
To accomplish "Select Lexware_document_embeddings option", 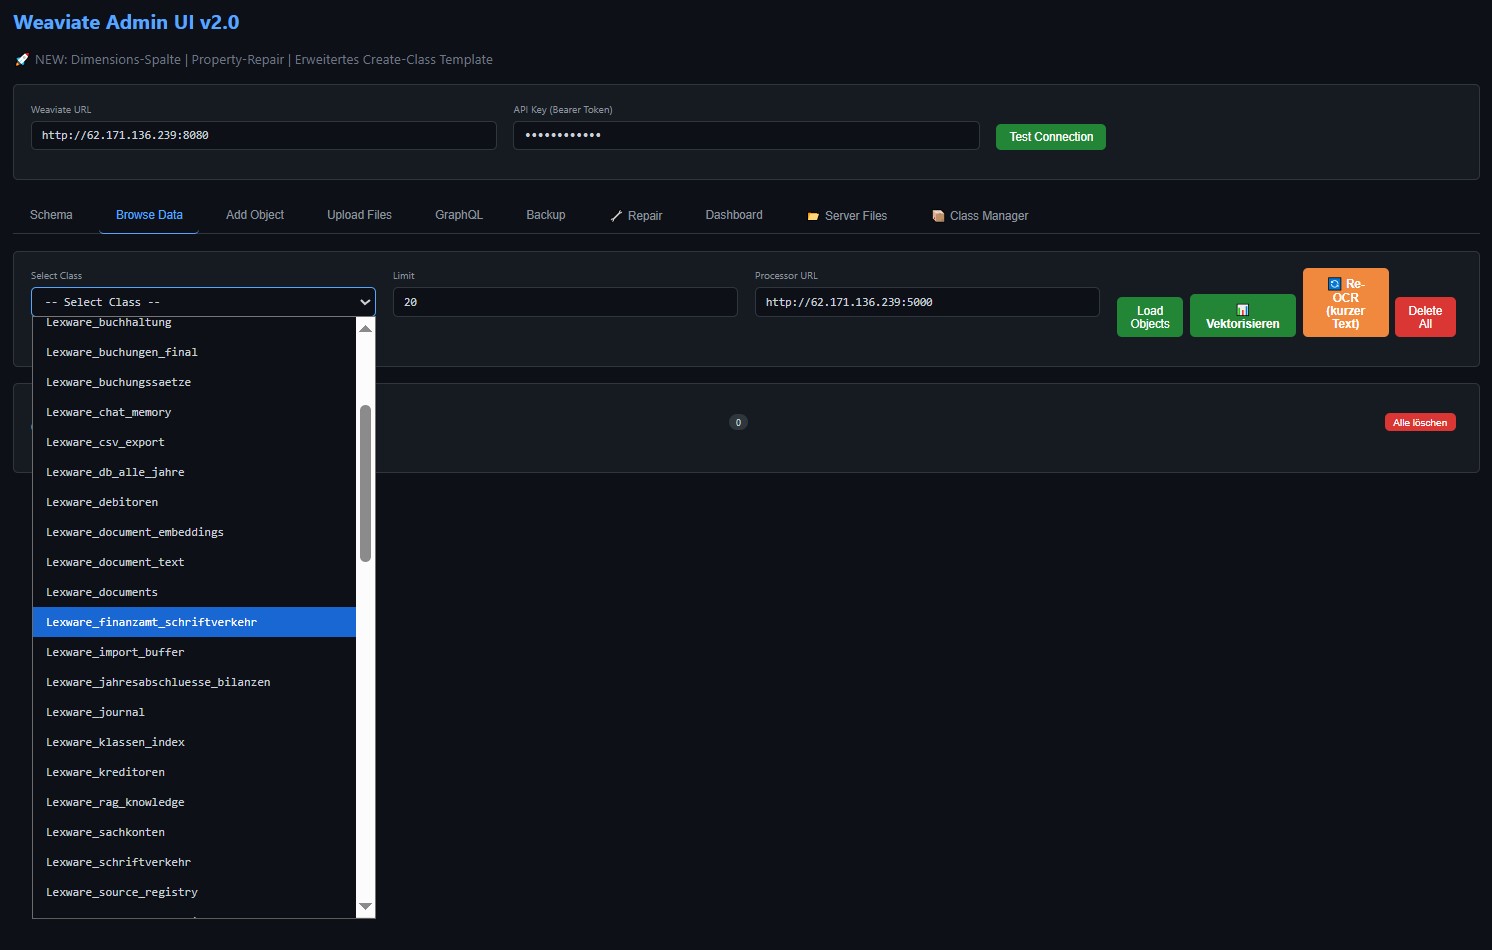I will coord(194,532).
